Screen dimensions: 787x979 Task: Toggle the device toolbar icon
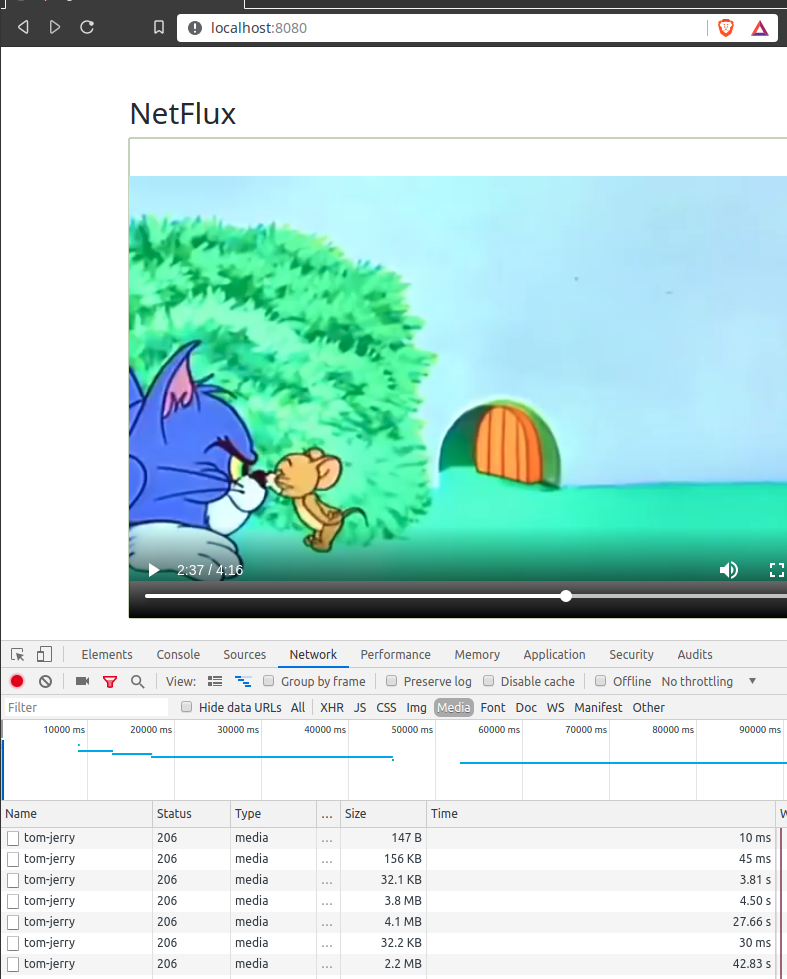pyautogui.click(x=44, y=654)
